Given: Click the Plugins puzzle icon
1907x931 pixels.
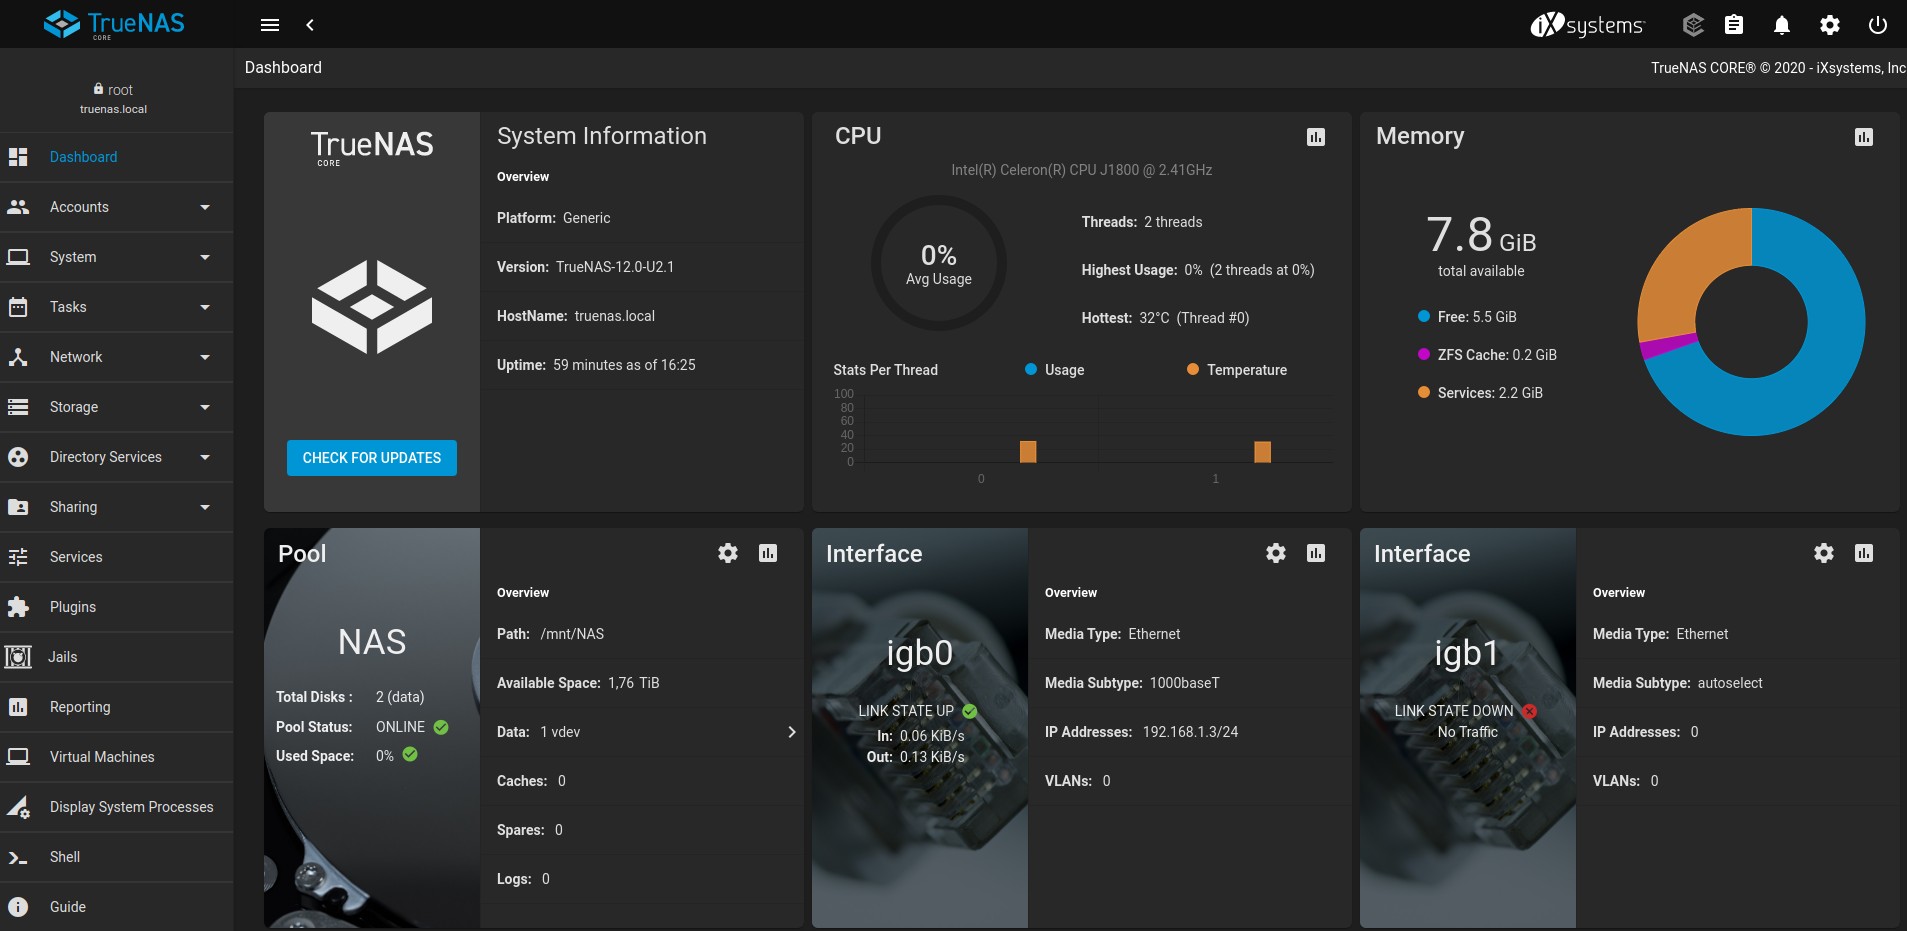Looking at the screenshot, I should coord(18,607).
